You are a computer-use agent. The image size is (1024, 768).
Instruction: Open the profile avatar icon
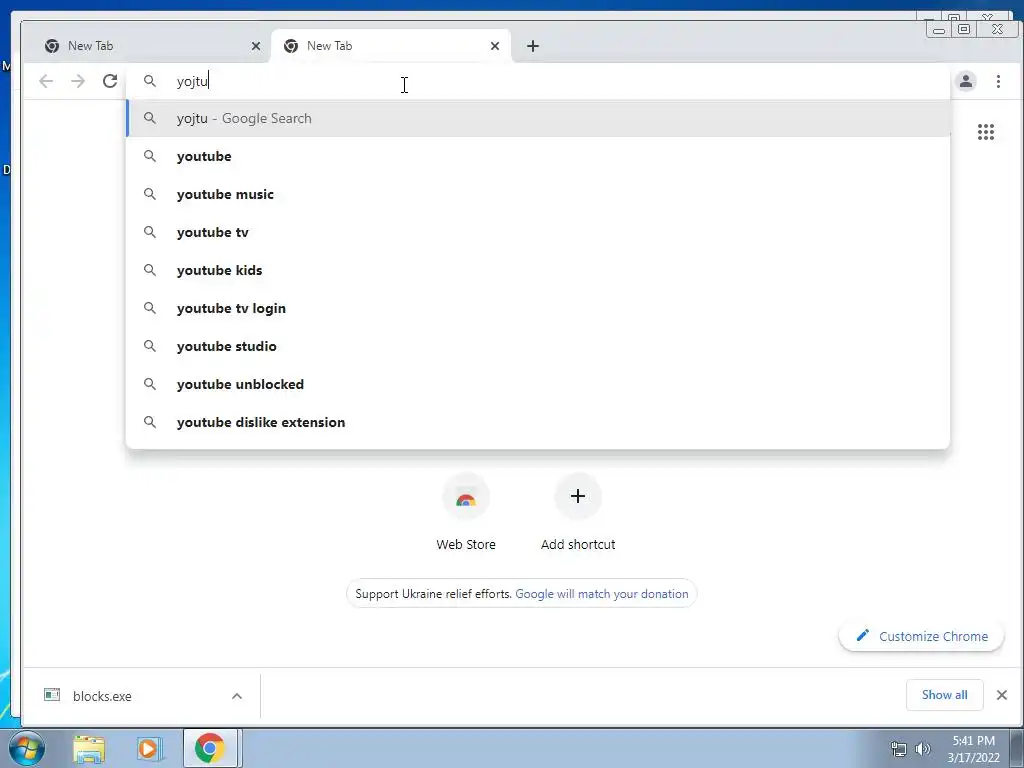coord(966,81)
